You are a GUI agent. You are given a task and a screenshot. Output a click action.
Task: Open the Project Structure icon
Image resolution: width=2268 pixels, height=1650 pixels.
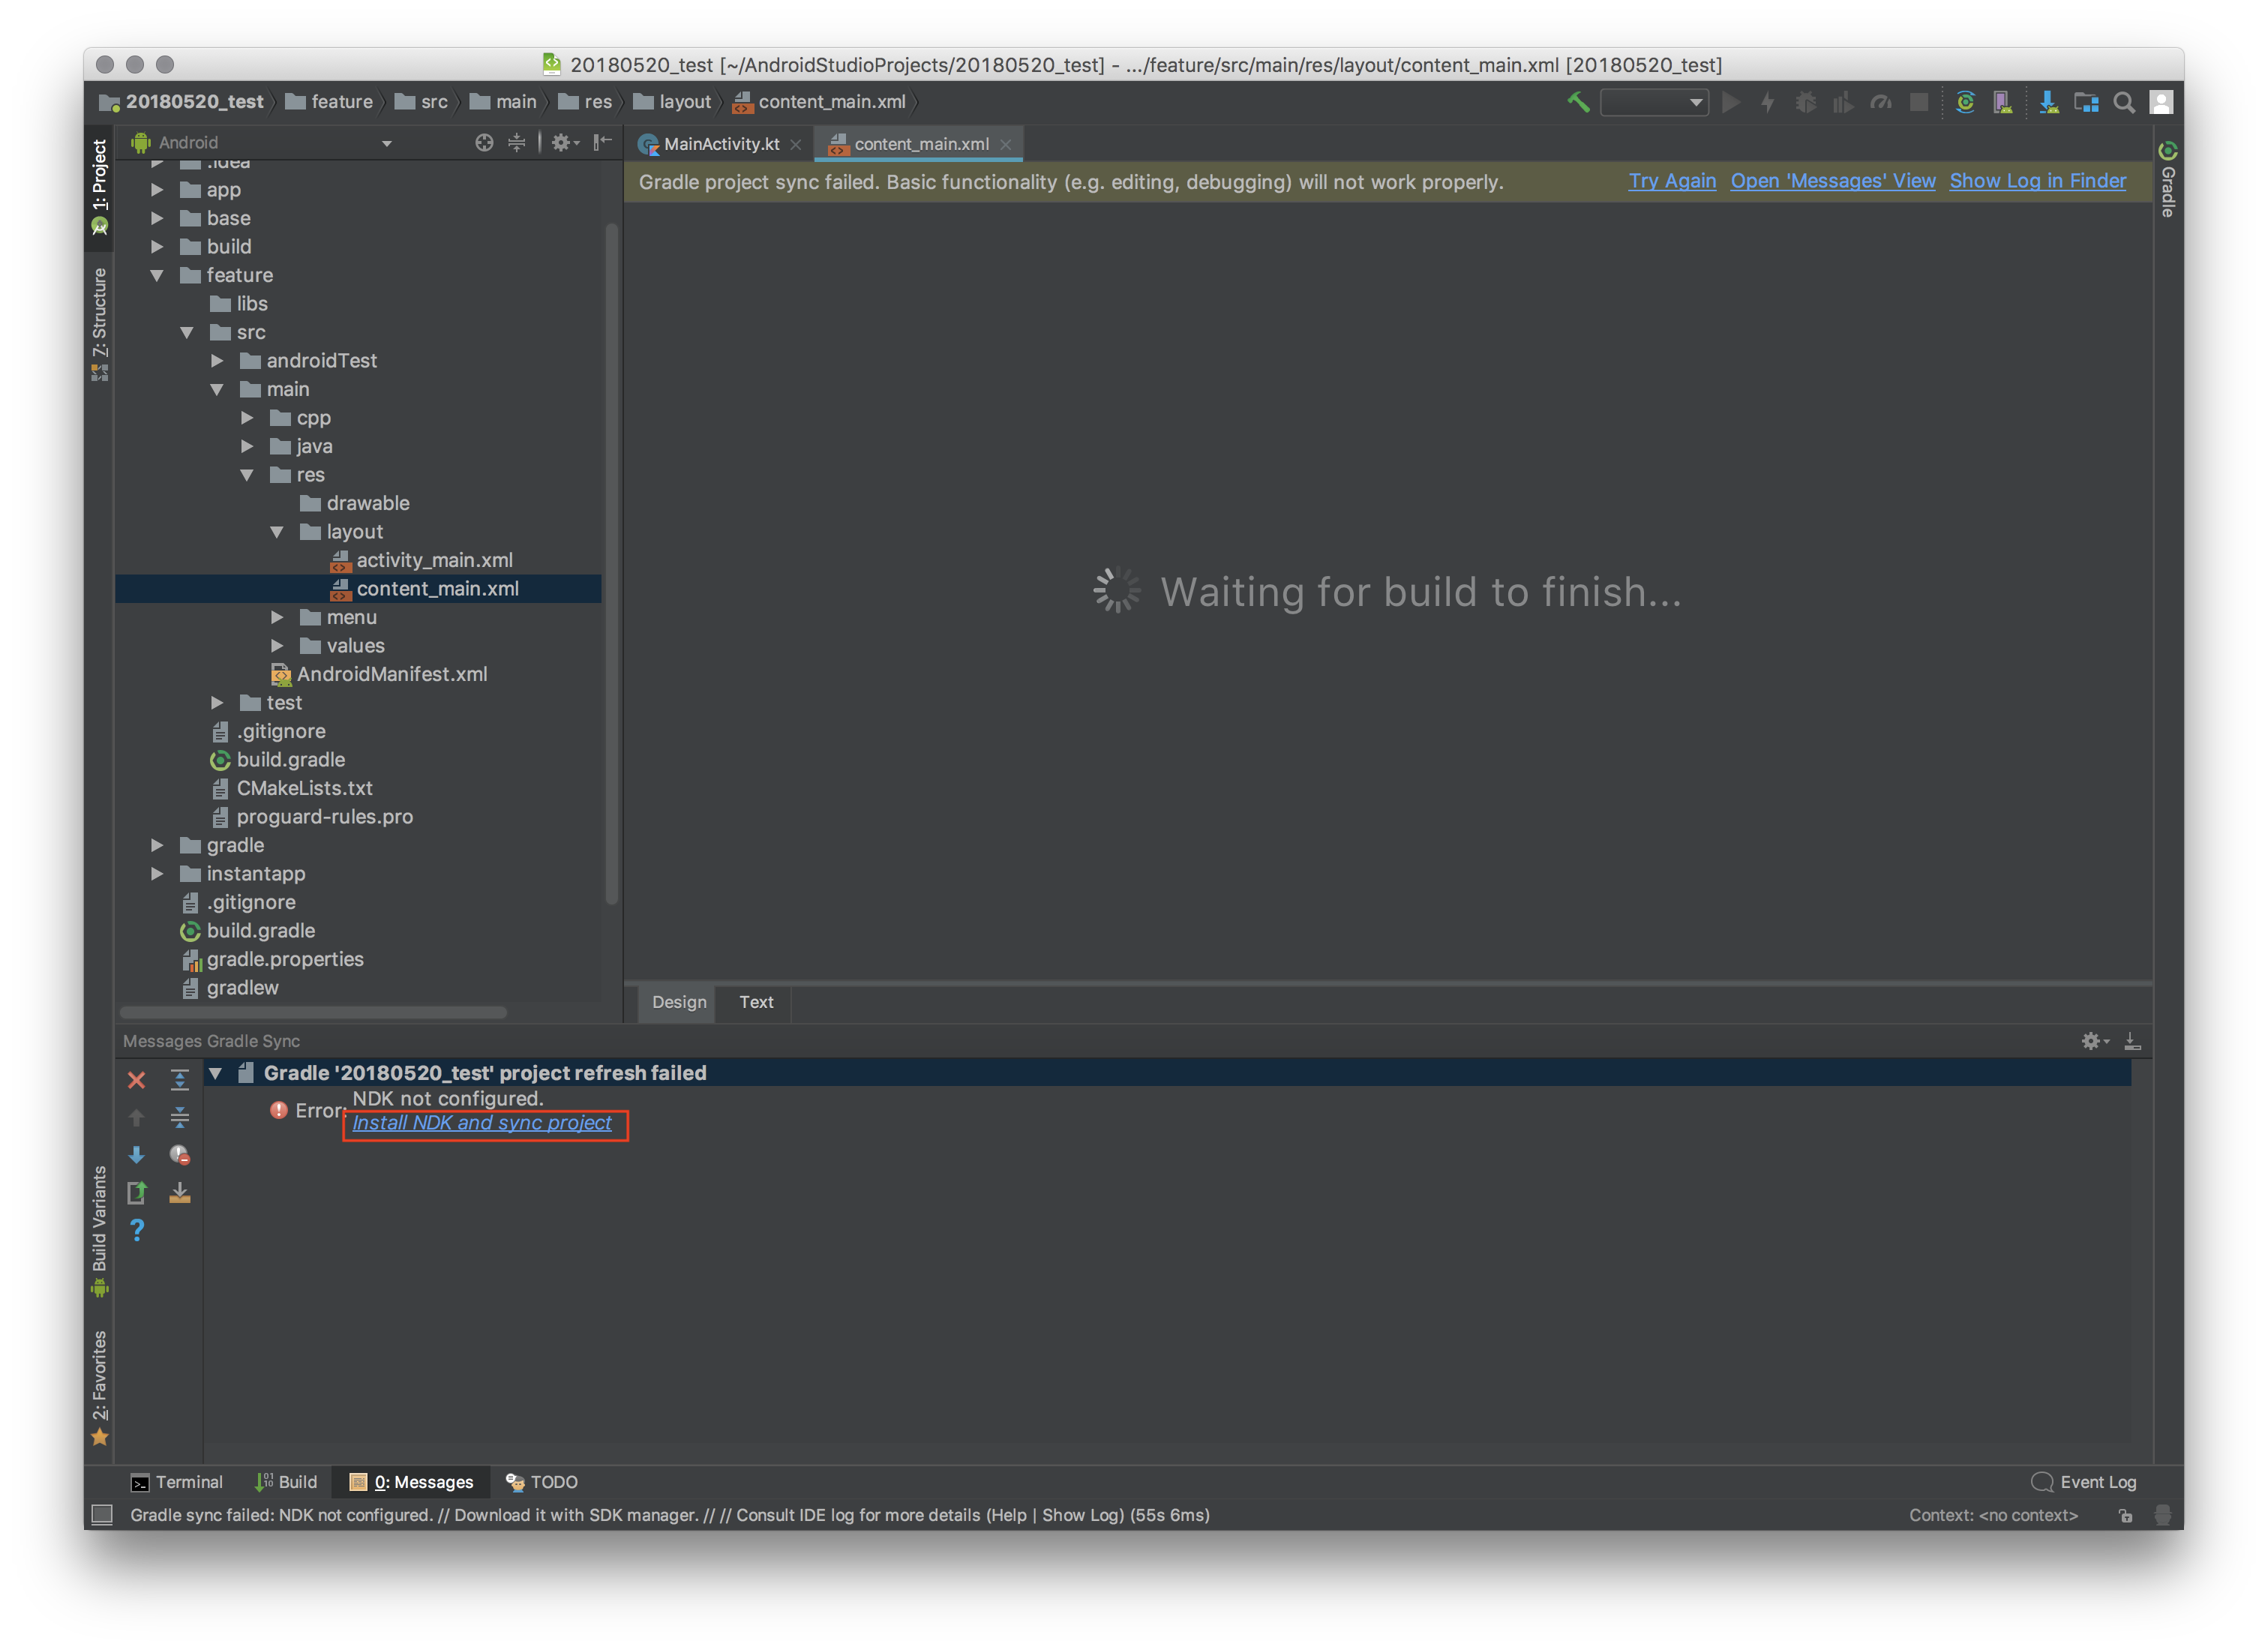tap(2086, 102)
